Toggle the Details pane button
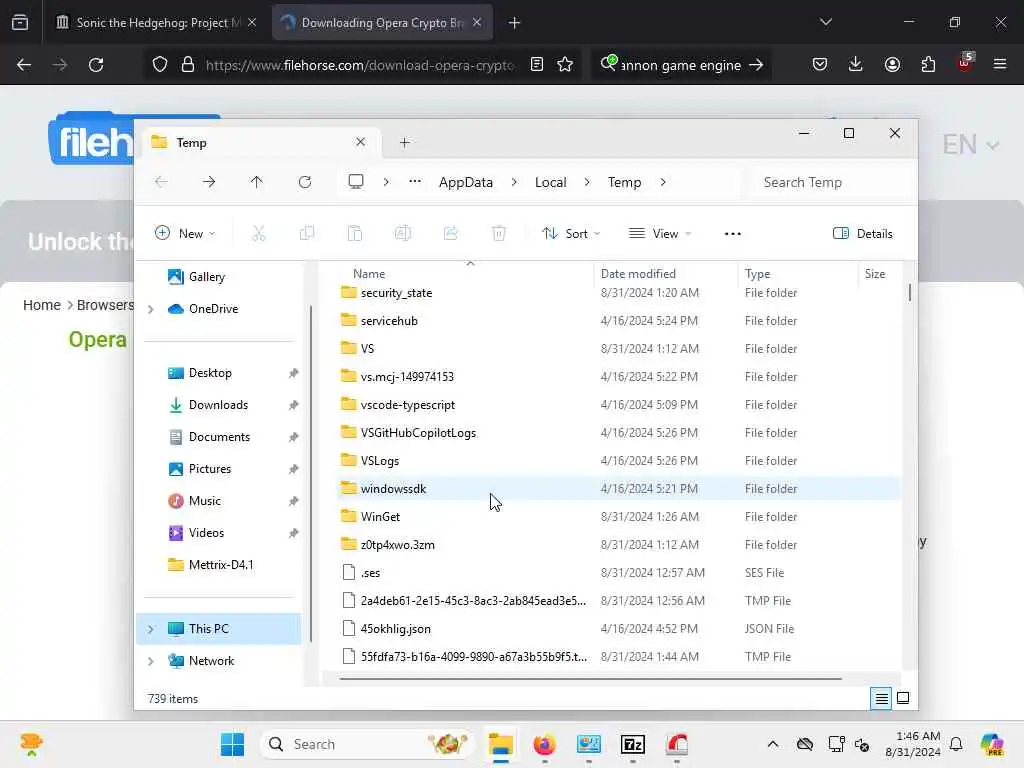The width and height of the screenshot is (1024, 768). pyautogui.click(x=862, y=234)
